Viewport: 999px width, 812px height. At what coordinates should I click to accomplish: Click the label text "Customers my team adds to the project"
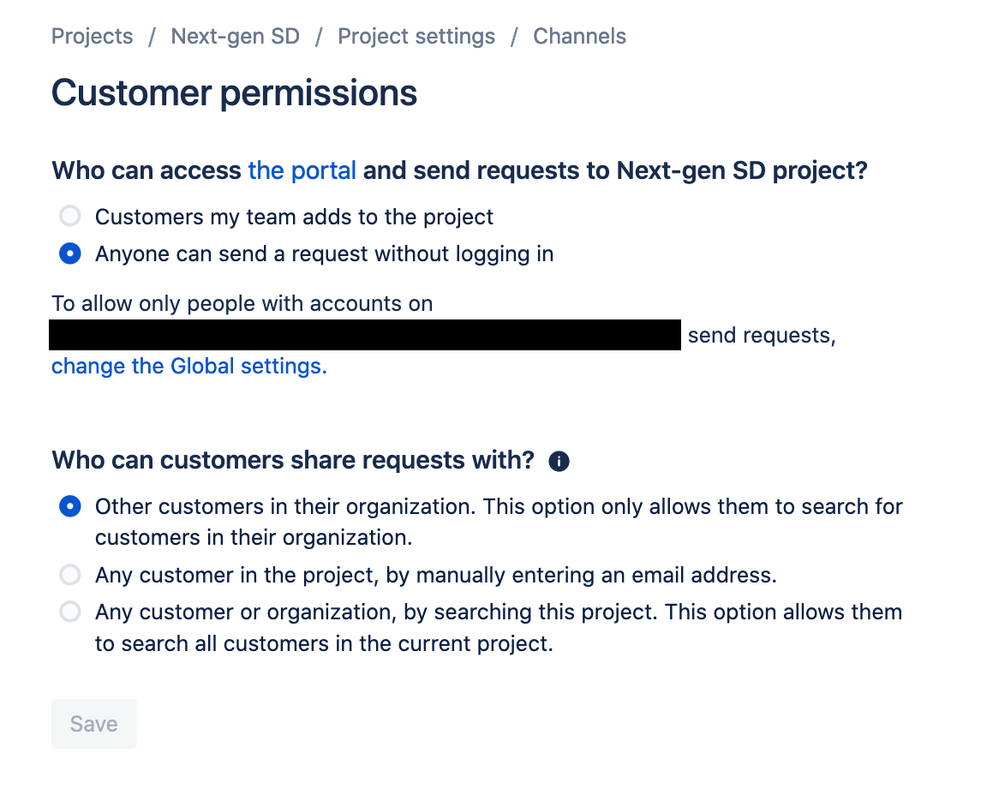(294, 216)
